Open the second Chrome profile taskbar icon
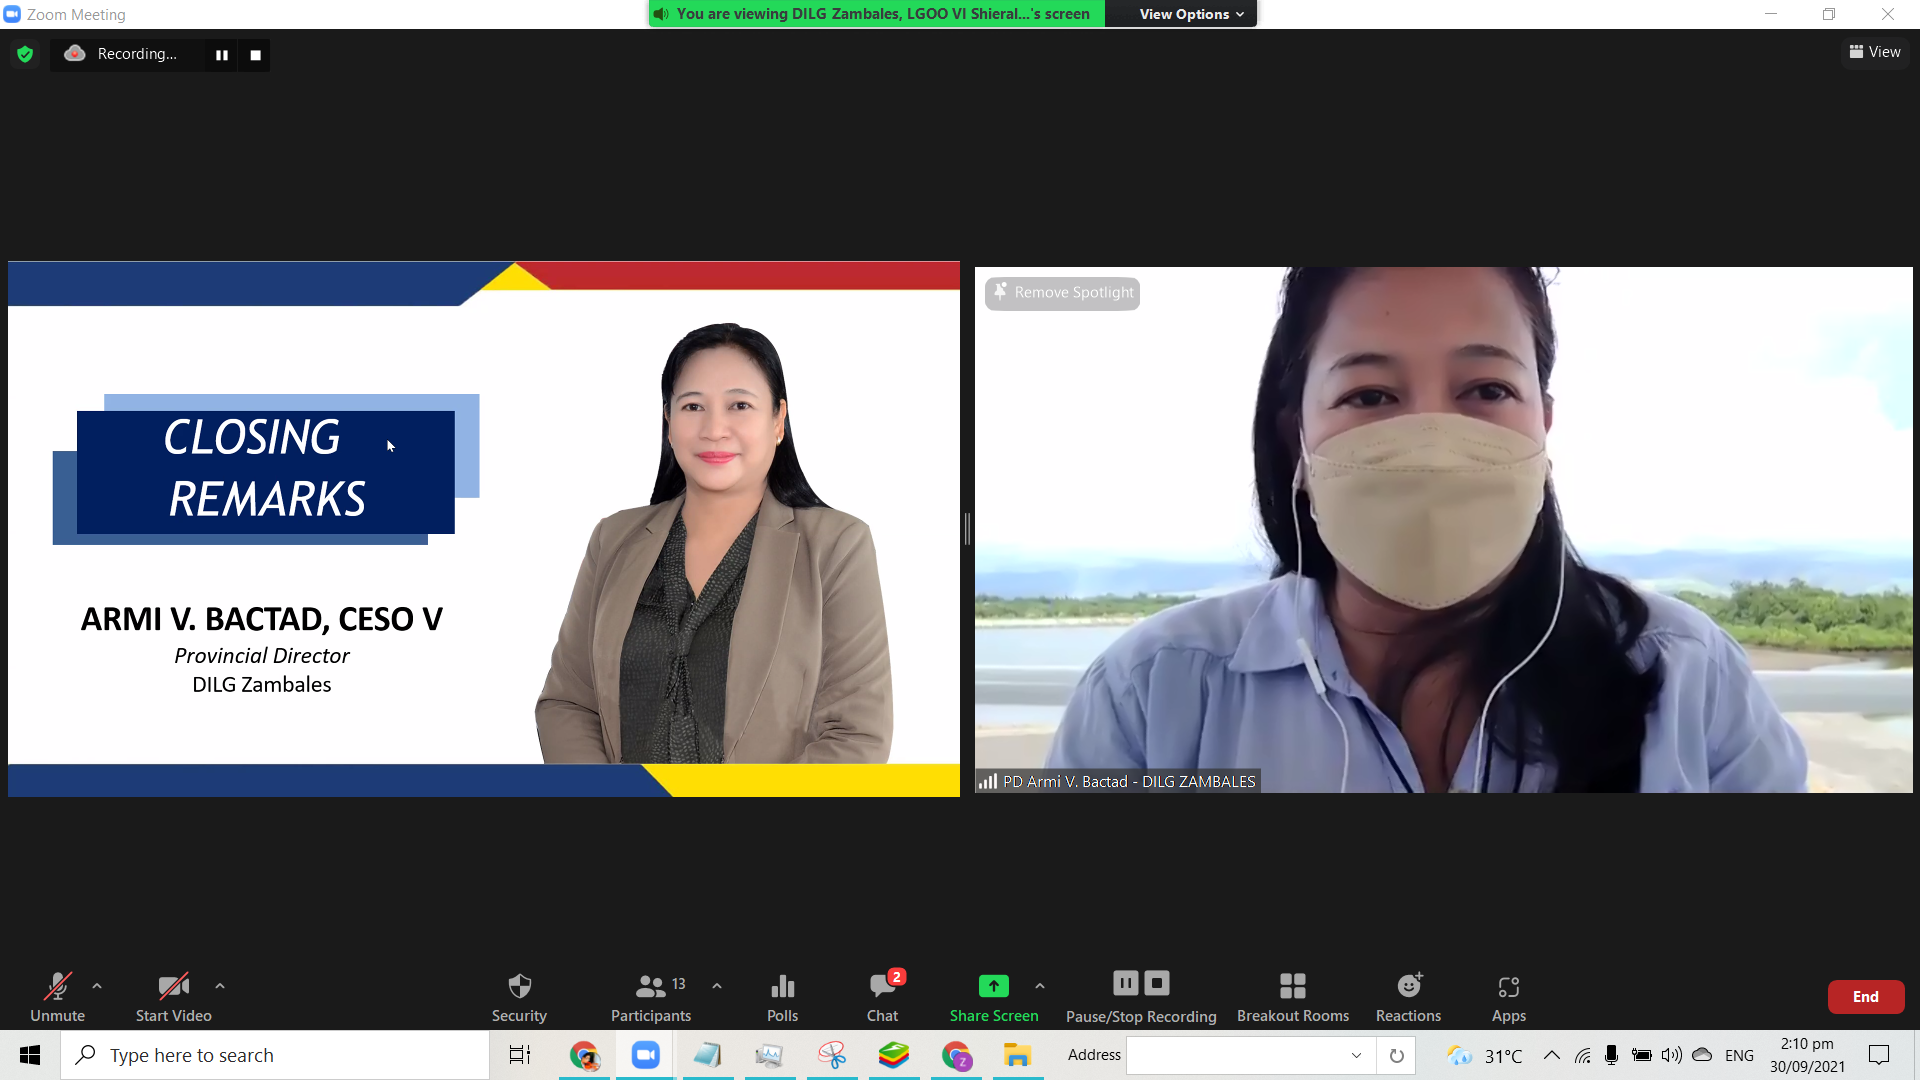The image size is (1920, 1080). (x=956, y=1055)
